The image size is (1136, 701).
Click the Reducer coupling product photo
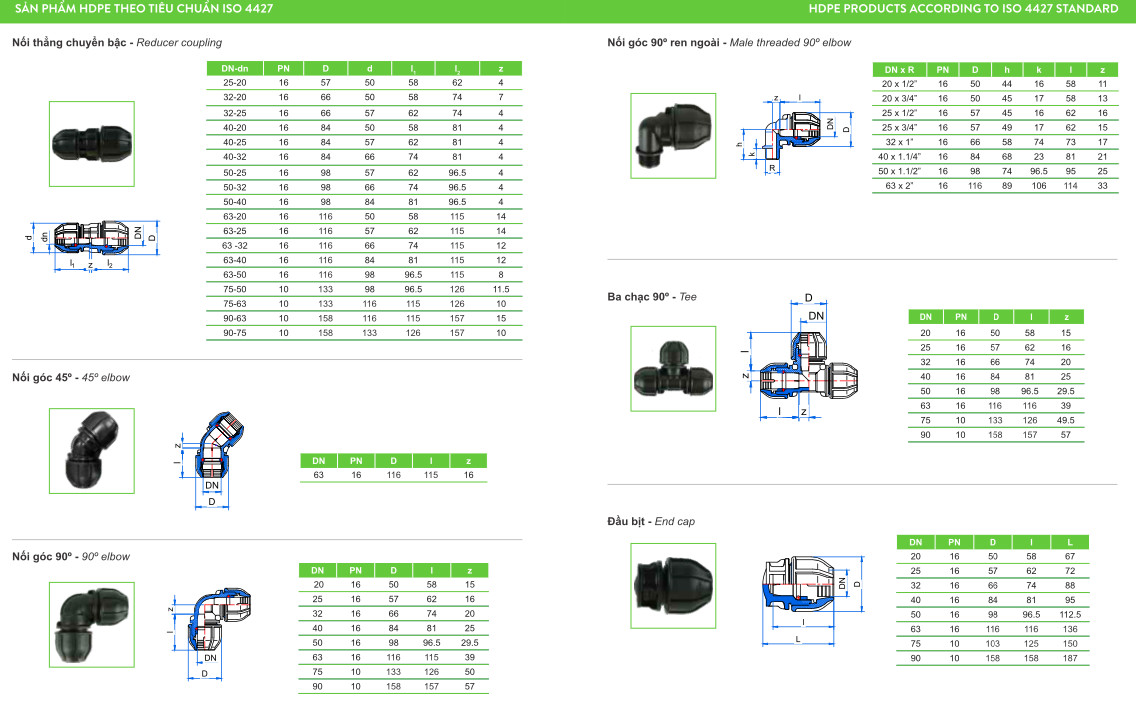pyautogui.click(x=91, y=143)
